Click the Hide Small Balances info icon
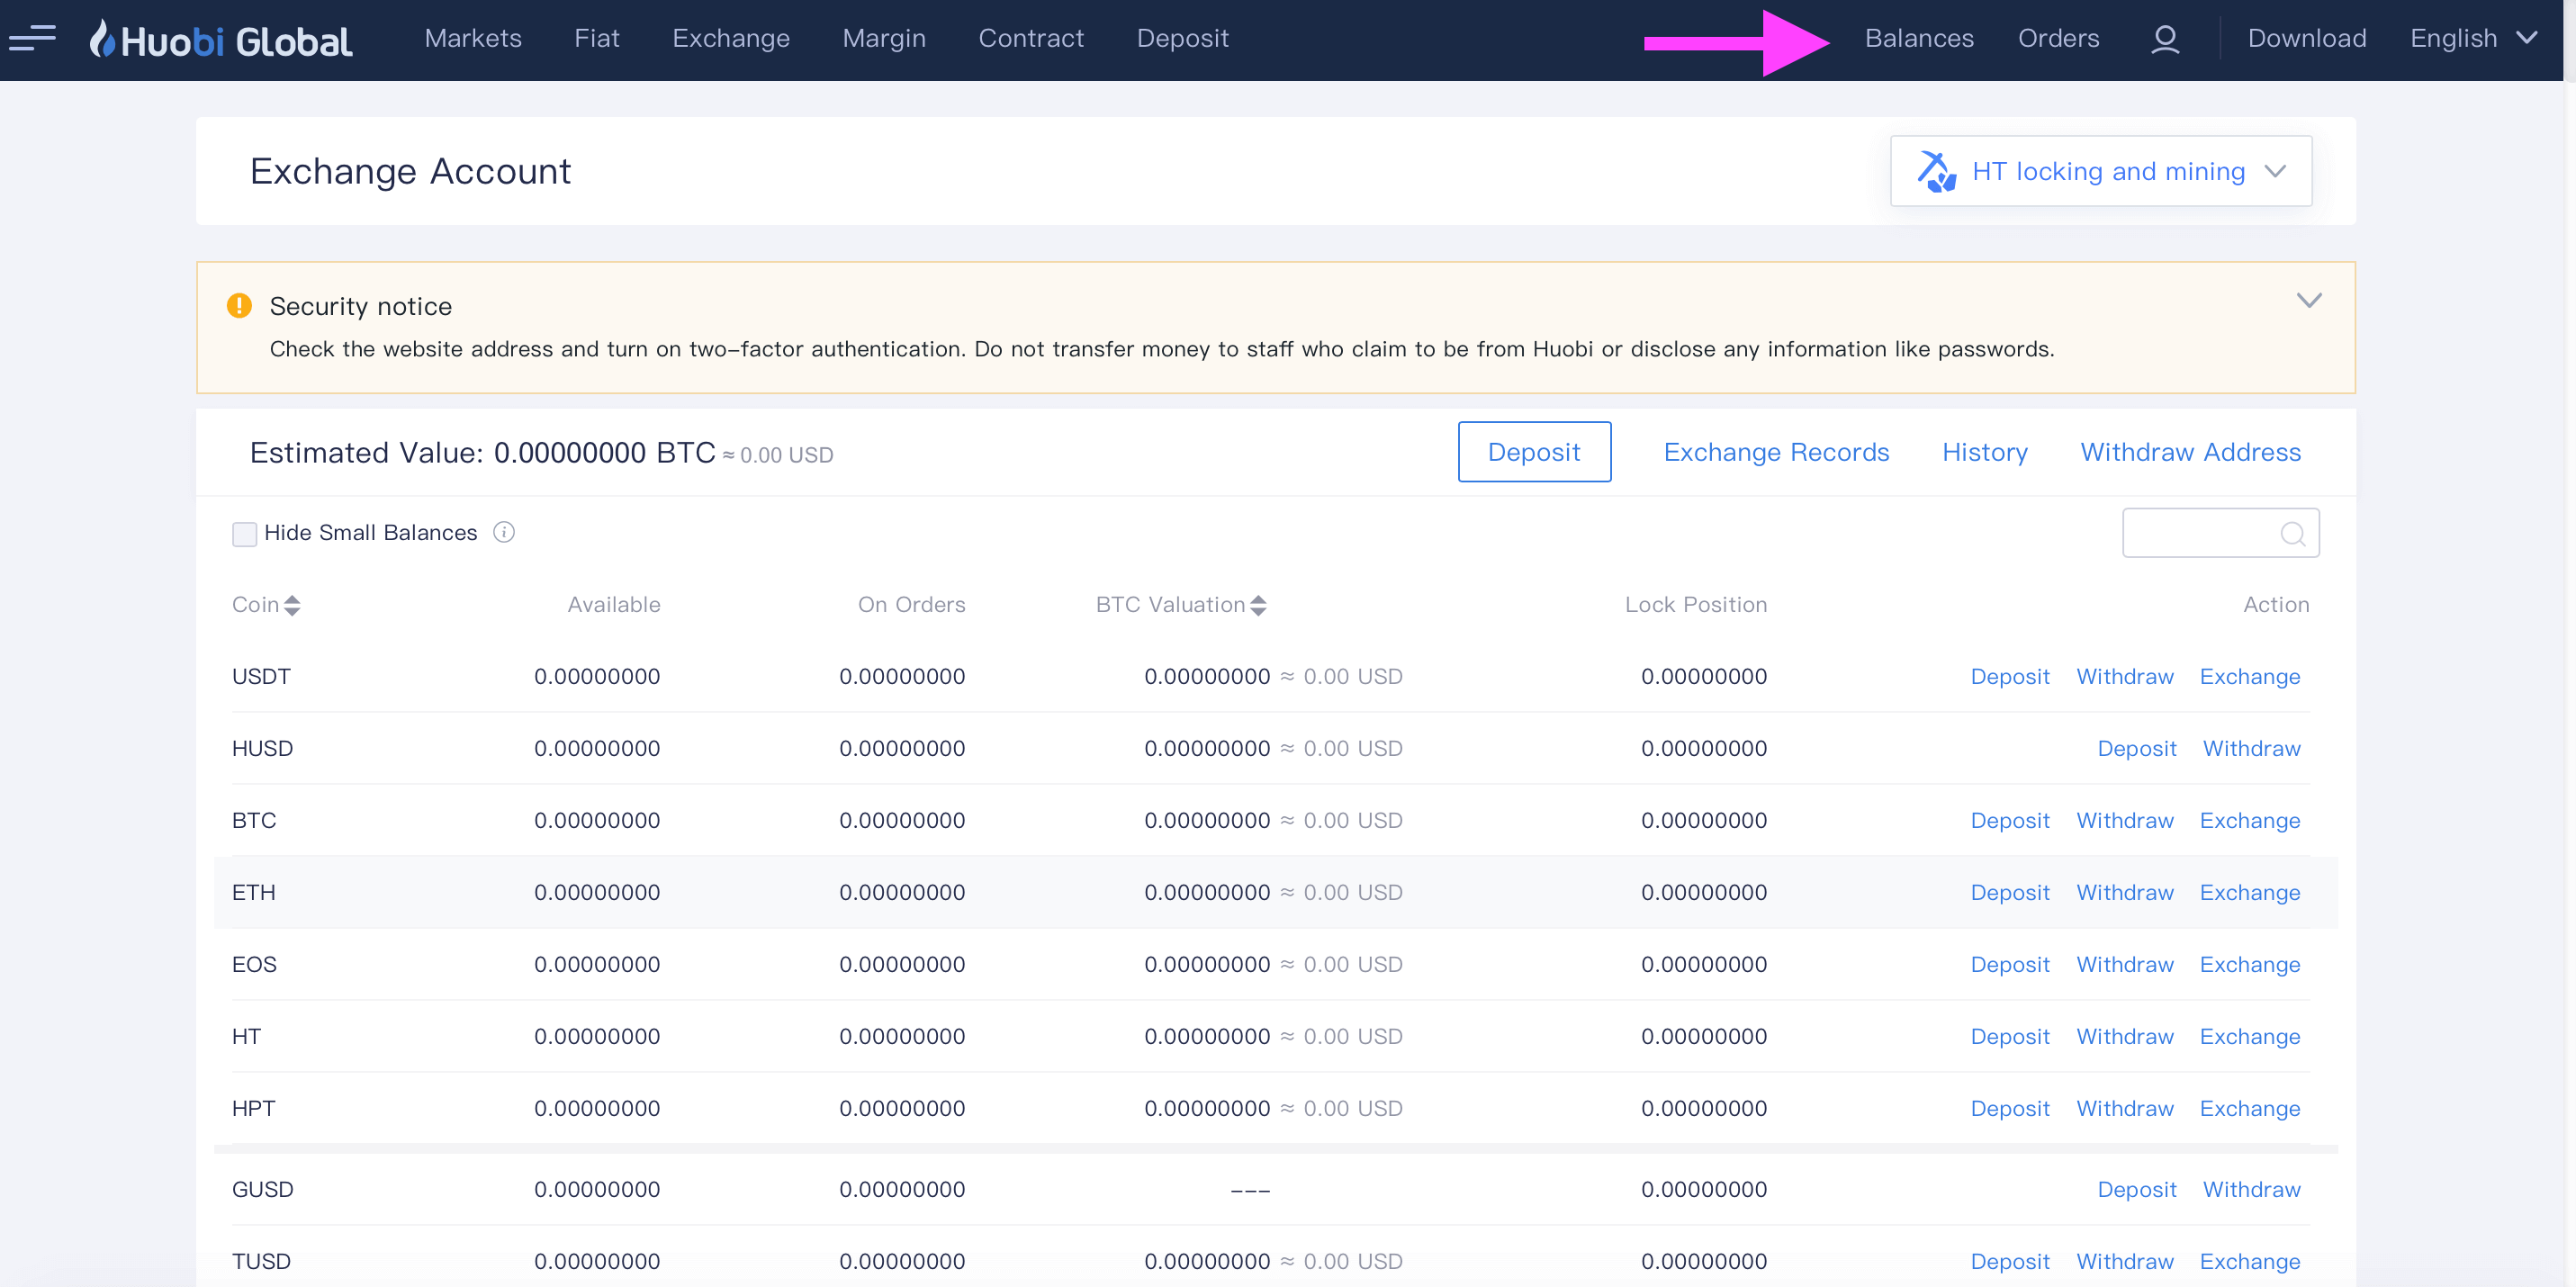 [504, 532]
